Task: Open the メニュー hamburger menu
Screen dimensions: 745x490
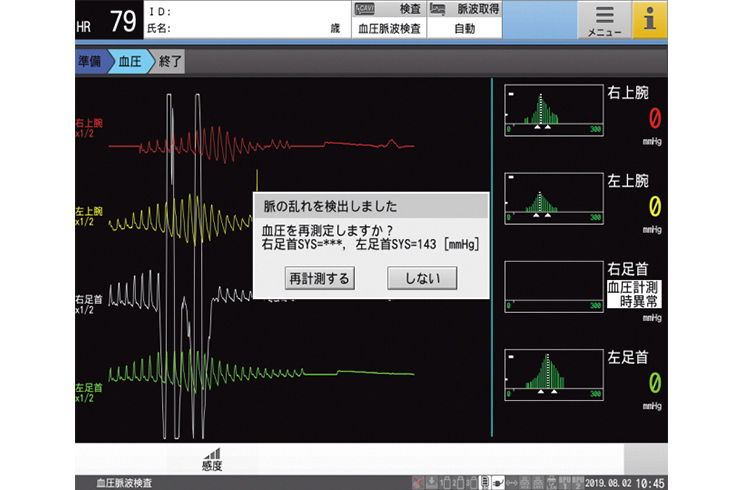Action: (604, 20)
